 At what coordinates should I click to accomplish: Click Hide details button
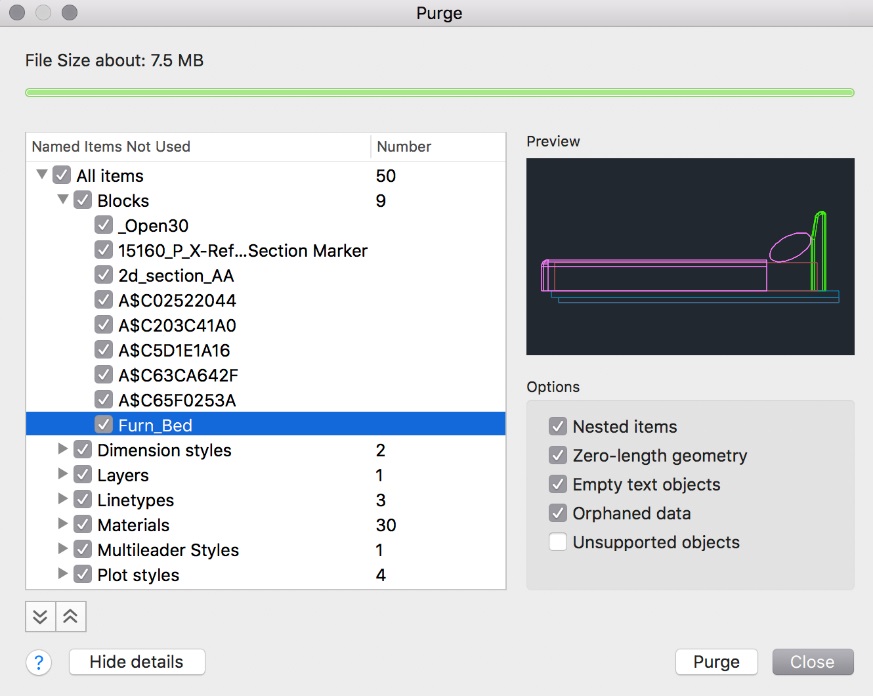137,662
